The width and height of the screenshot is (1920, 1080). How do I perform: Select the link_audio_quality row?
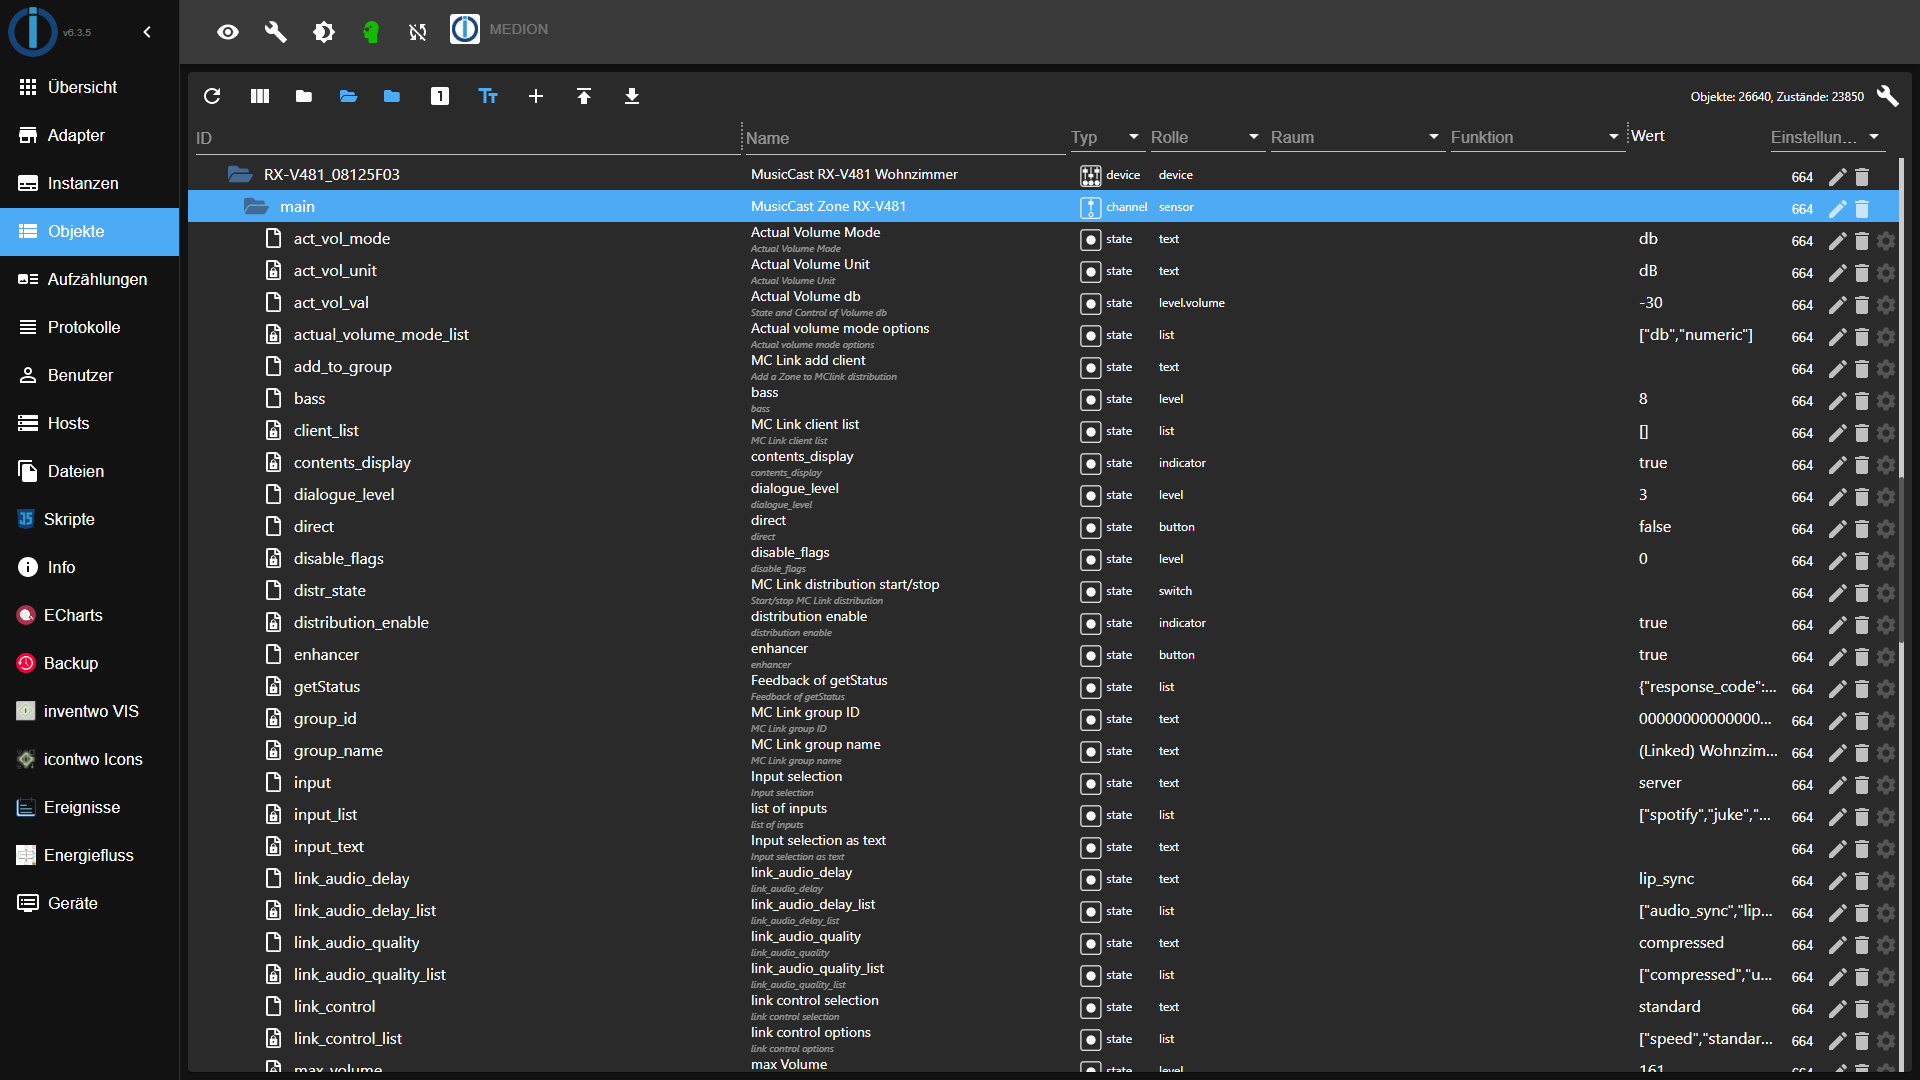click(x=1043, y=942)
